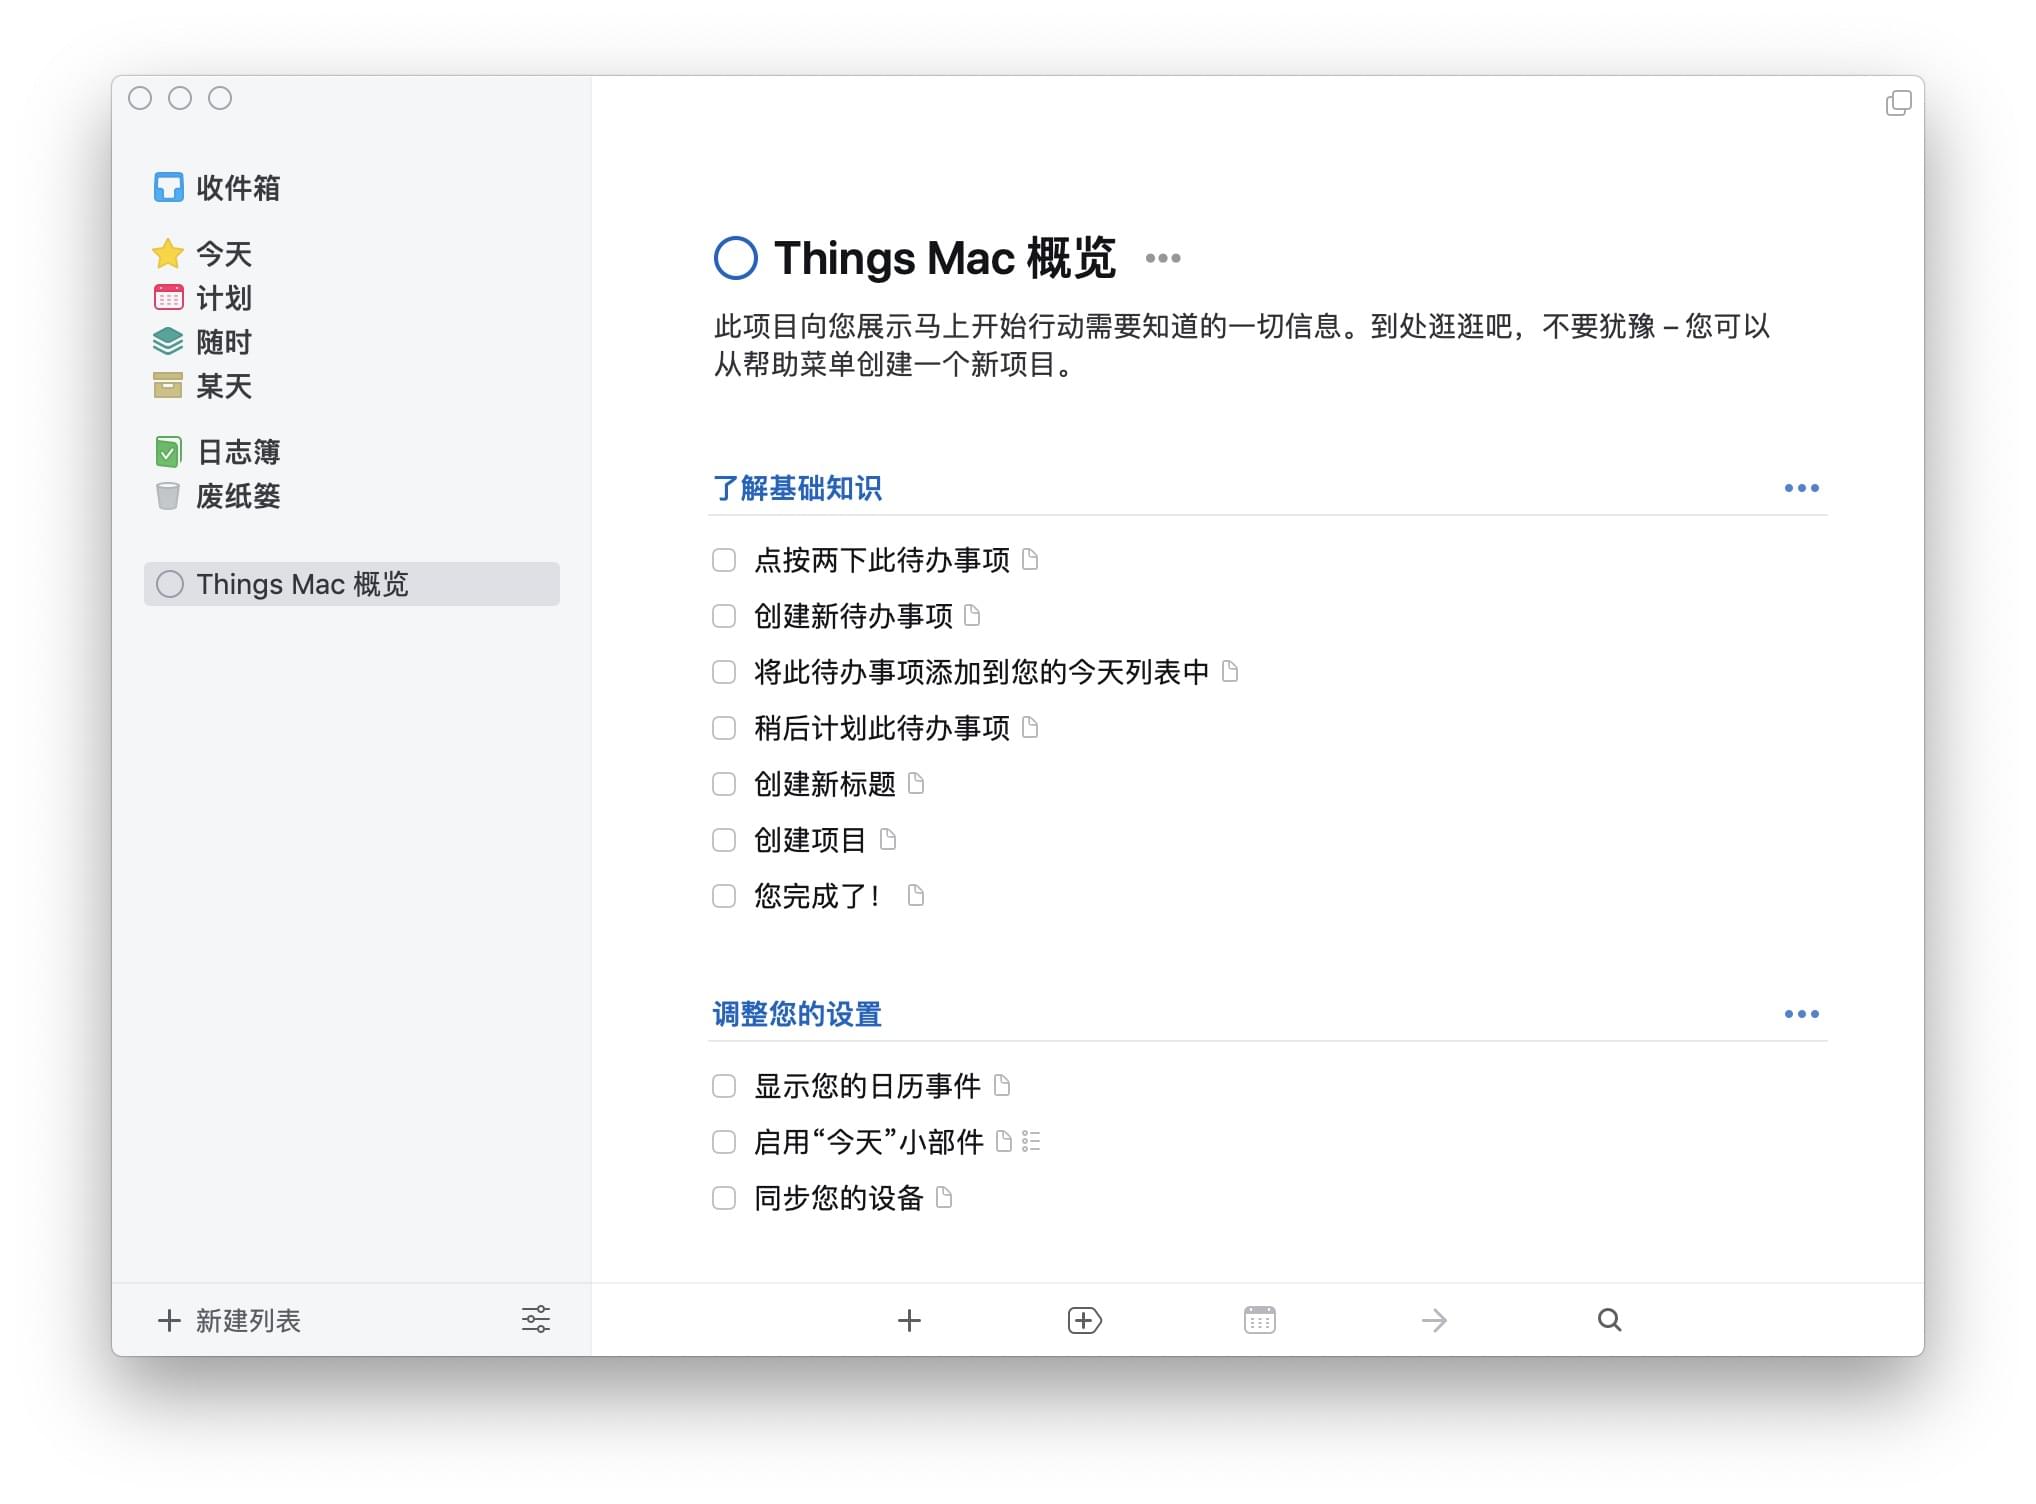
Task: Click the search magnifier toolbar icon
Action: pyautogui.click(x=1609, y=1320)
